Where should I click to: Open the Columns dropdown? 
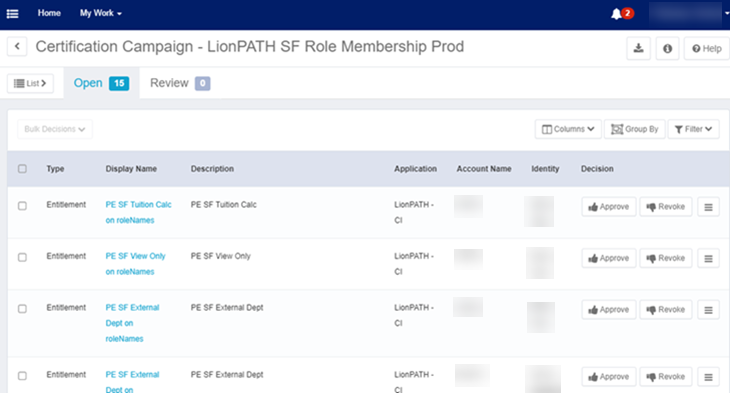pos(568,129)
